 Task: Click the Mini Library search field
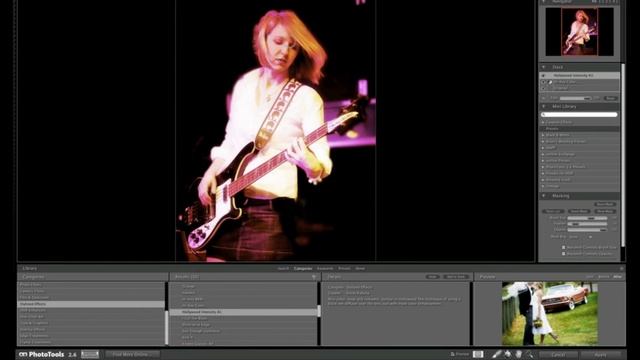click(579, 115)
